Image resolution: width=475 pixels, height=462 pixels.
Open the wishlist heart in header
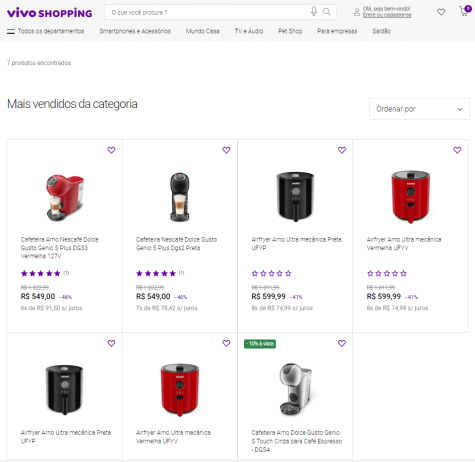441,12
